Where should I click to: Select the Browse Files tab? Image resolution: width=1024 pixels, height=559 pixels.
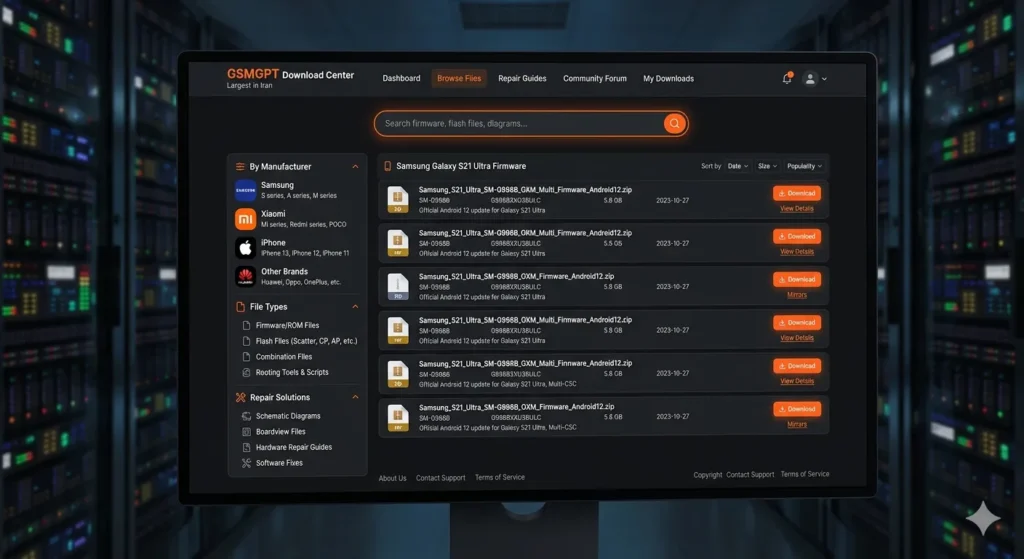(459, 78)
